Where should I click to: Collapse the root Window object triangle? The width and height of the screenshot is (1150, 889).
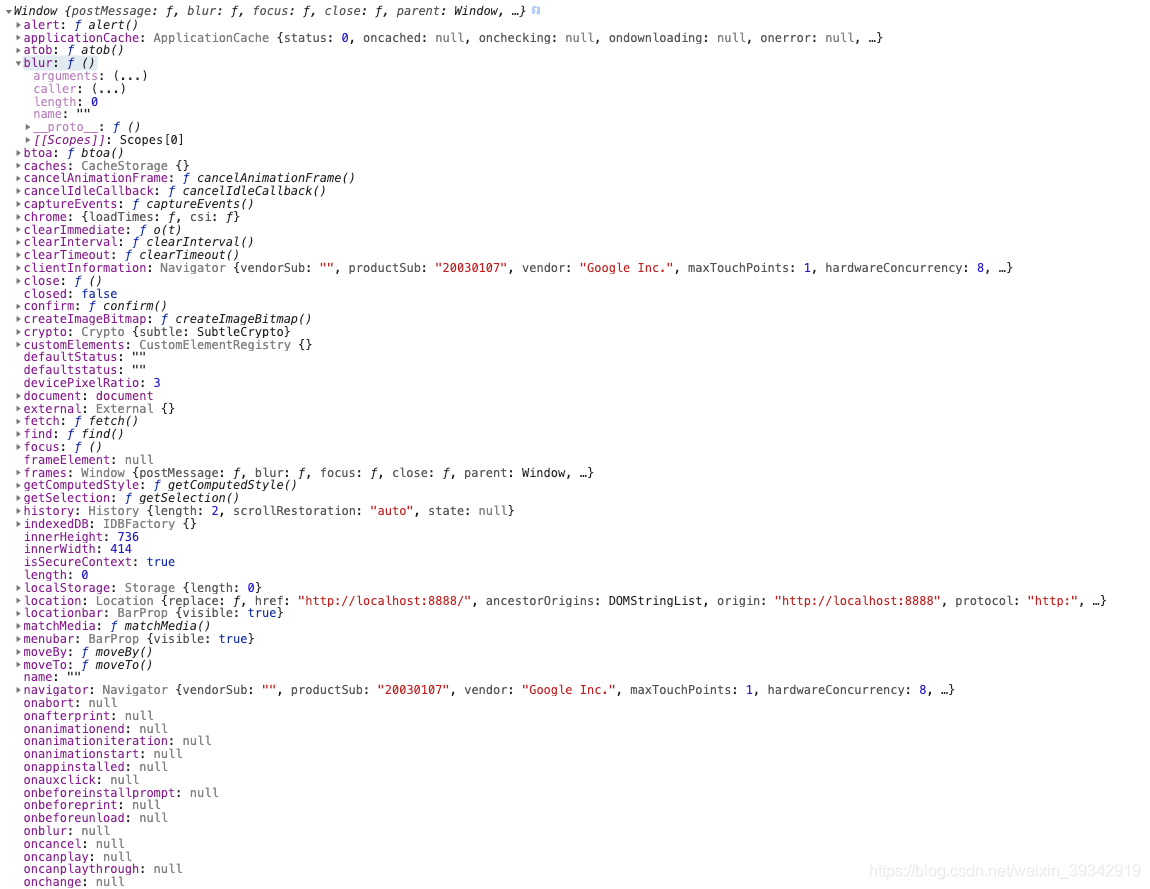(9, 12)
